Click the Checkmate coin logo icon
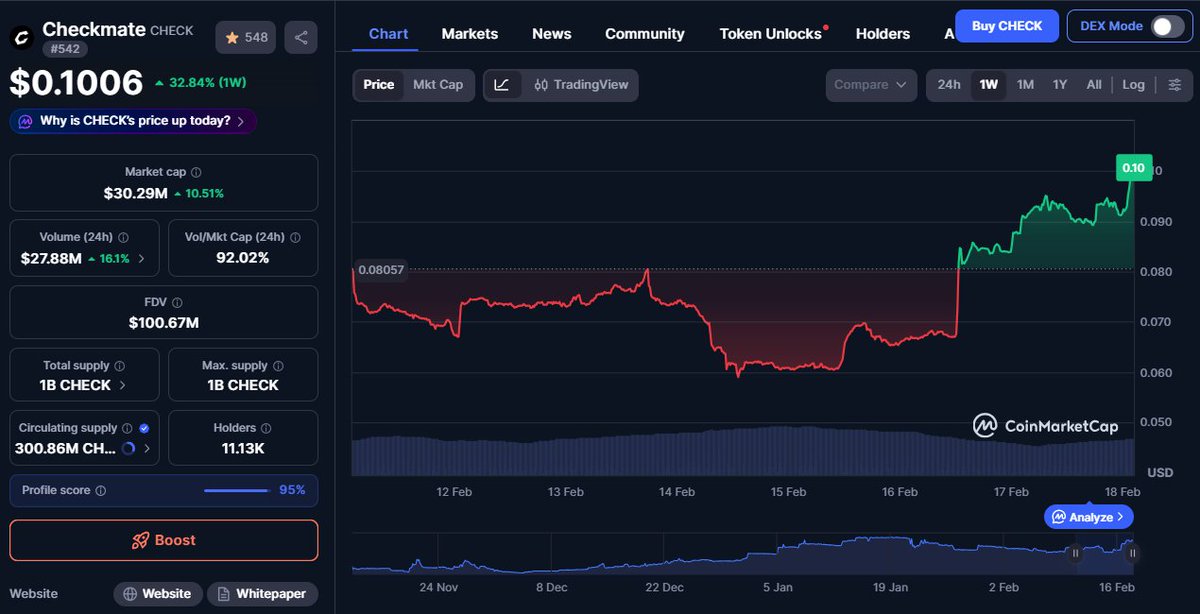Screen dimensions: 1200x614 pos(21,37)
